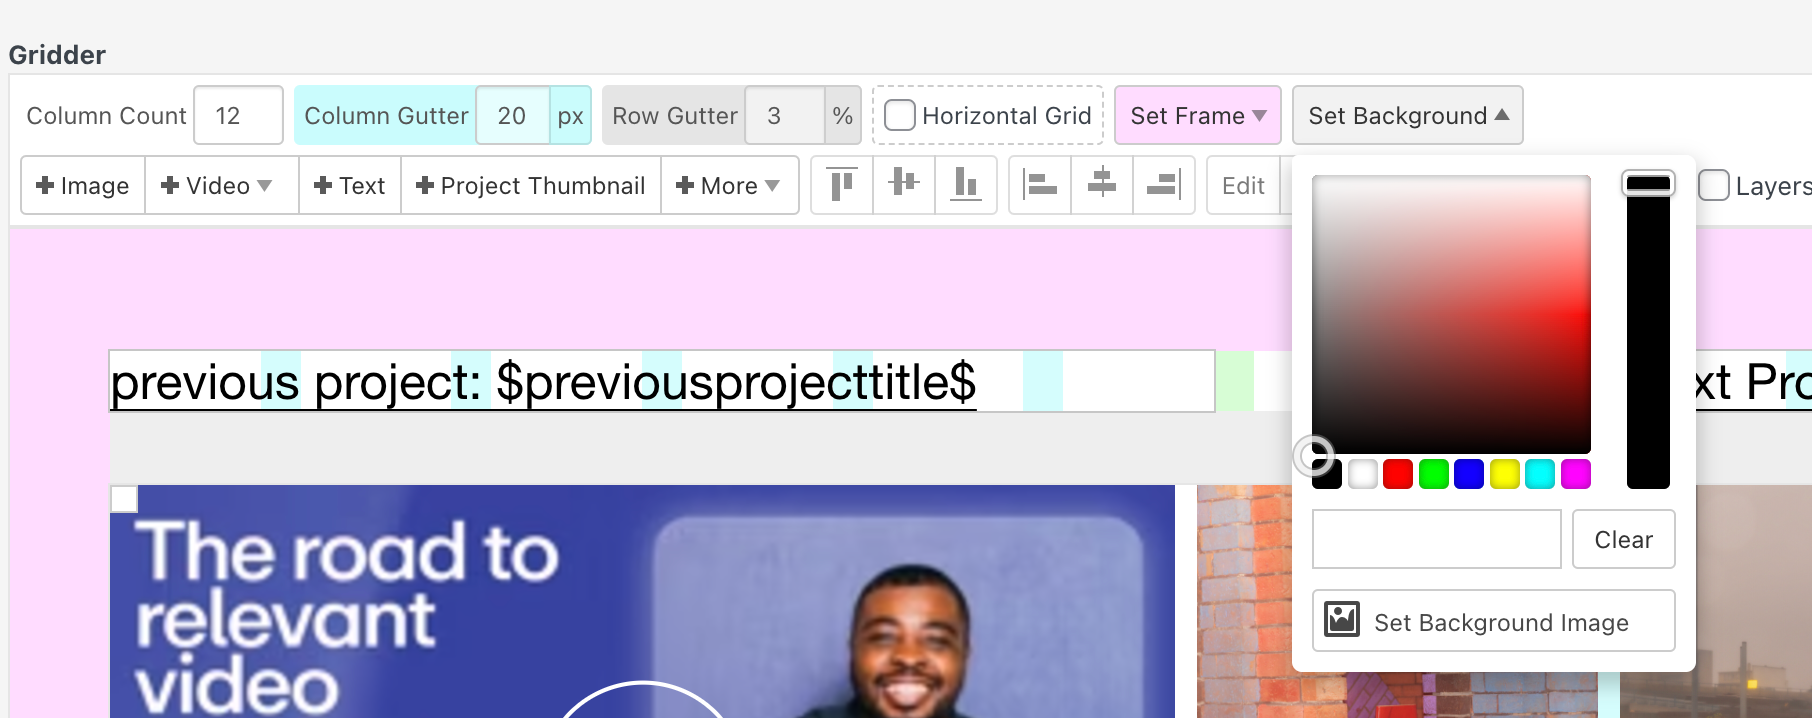The height and width of the screenshot is (718, 1812).
Task: Click the align vertical middle icon
Action: [904, 185]
